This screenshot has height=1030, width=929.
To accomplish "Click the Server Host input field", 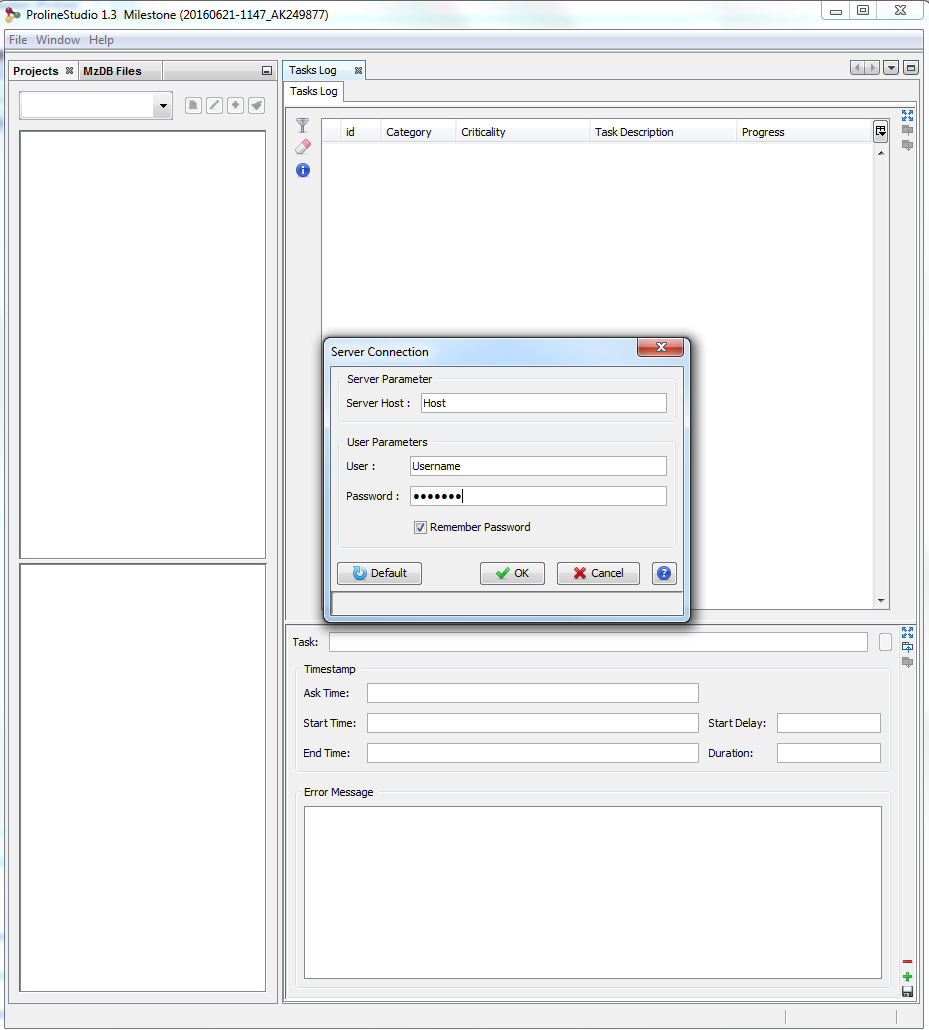I will (543, 403).
